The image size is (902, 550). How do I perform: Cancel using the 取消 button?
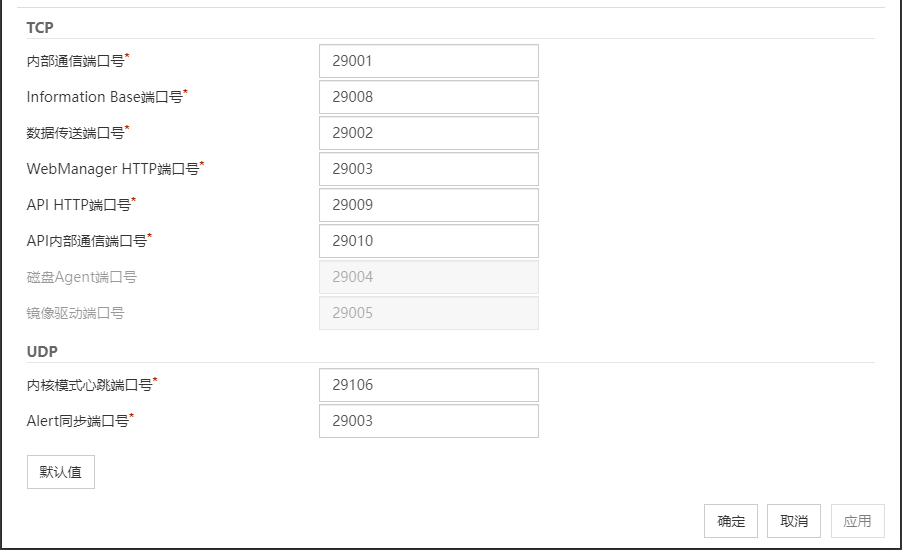[794, 521]
